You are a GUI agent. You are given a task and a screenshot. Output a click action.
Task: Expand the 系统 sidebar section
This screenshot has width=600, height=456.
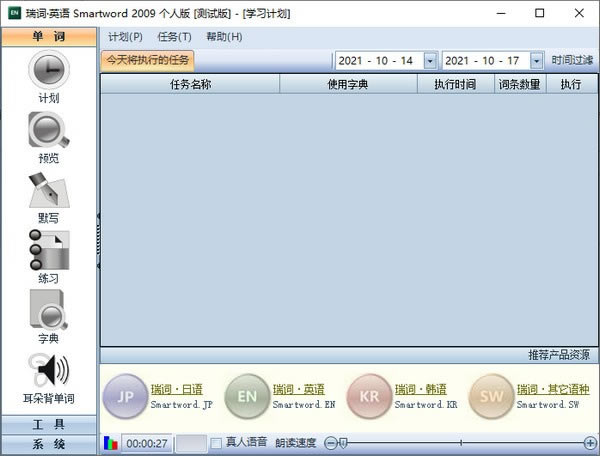pos(48,444)
